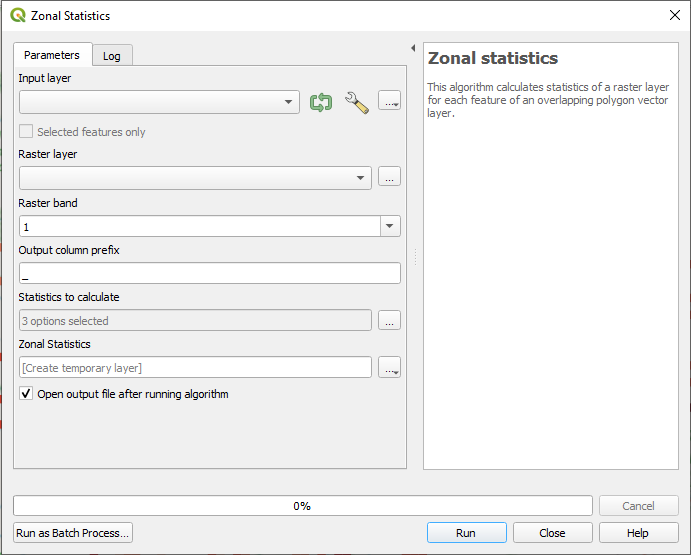Viewport: 691px width, 555px height.
Task: Click the Output column prefix field
Action: click(x=210, y=273)
